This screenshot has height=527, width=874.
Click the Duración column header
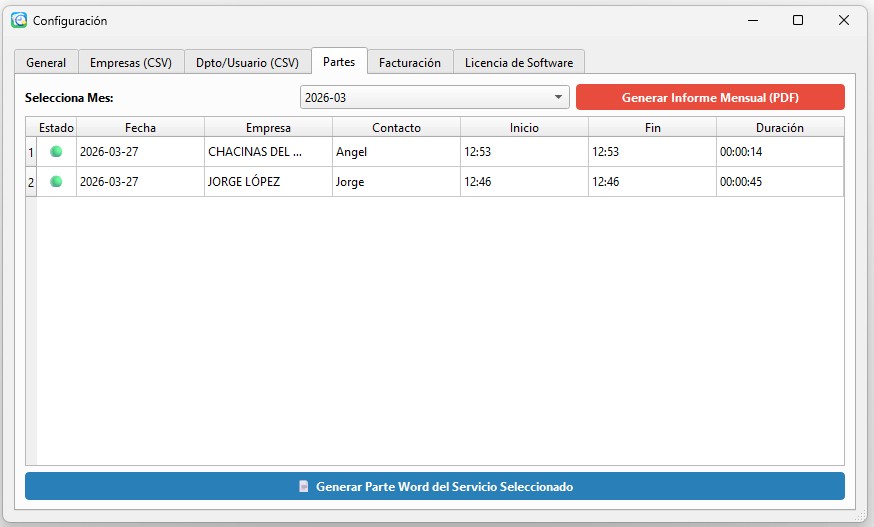tap(780, 128)
